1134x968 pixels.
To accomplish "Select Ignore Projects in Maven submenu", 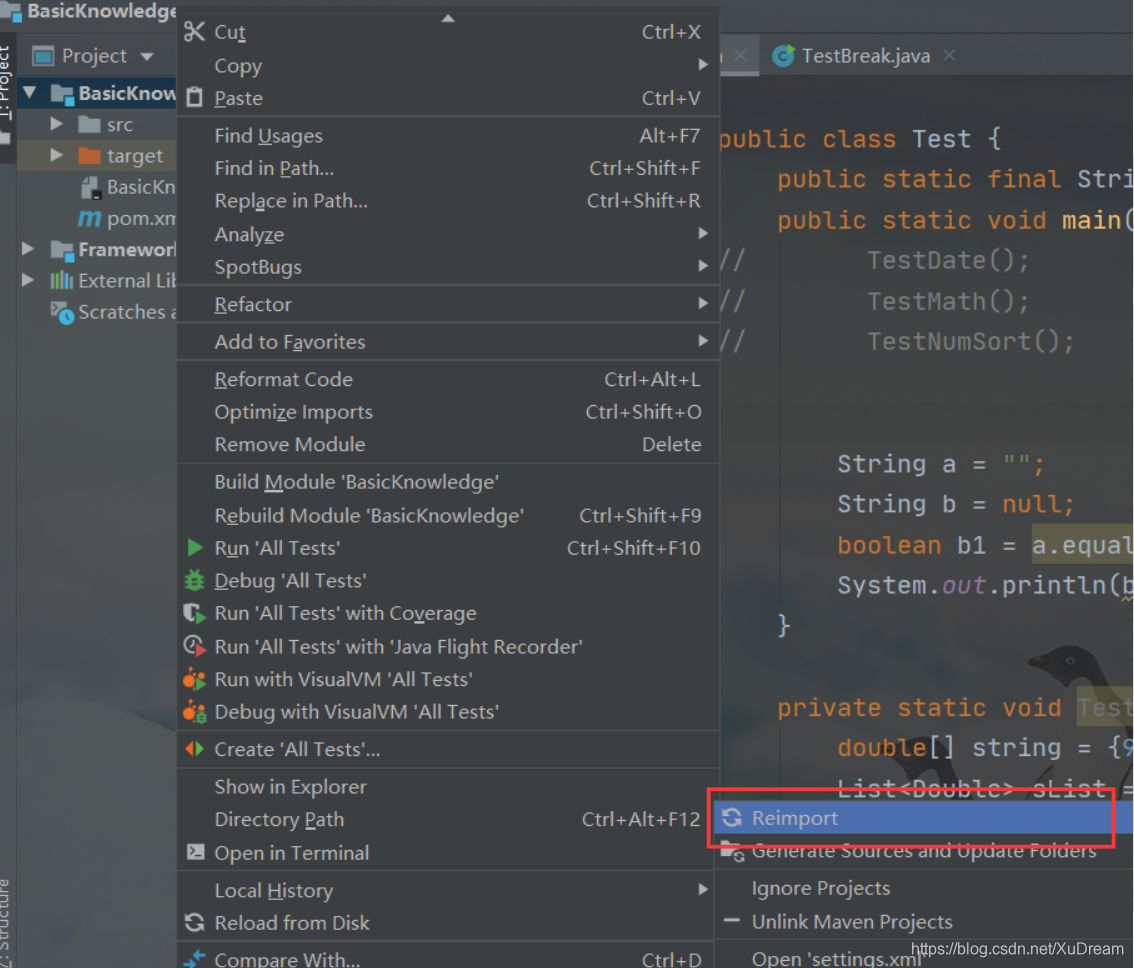I will (923, 888).
